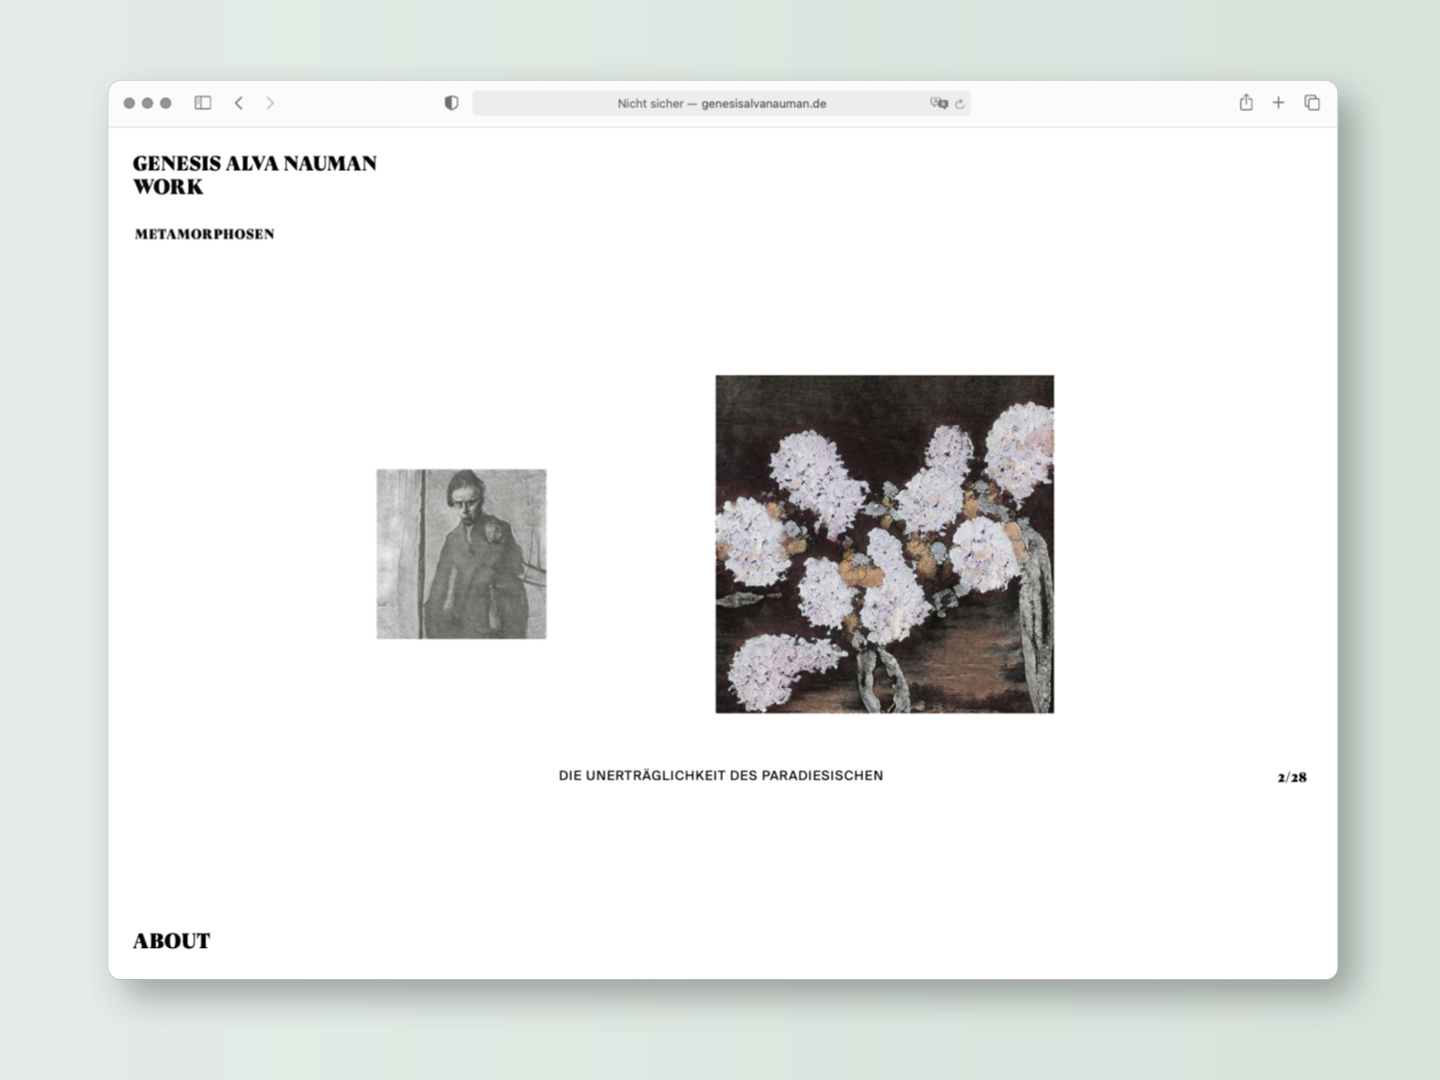The height and width of the screenshot is (1080, 1440).
Task: Click the address bar field
Action: click(721, 103)
